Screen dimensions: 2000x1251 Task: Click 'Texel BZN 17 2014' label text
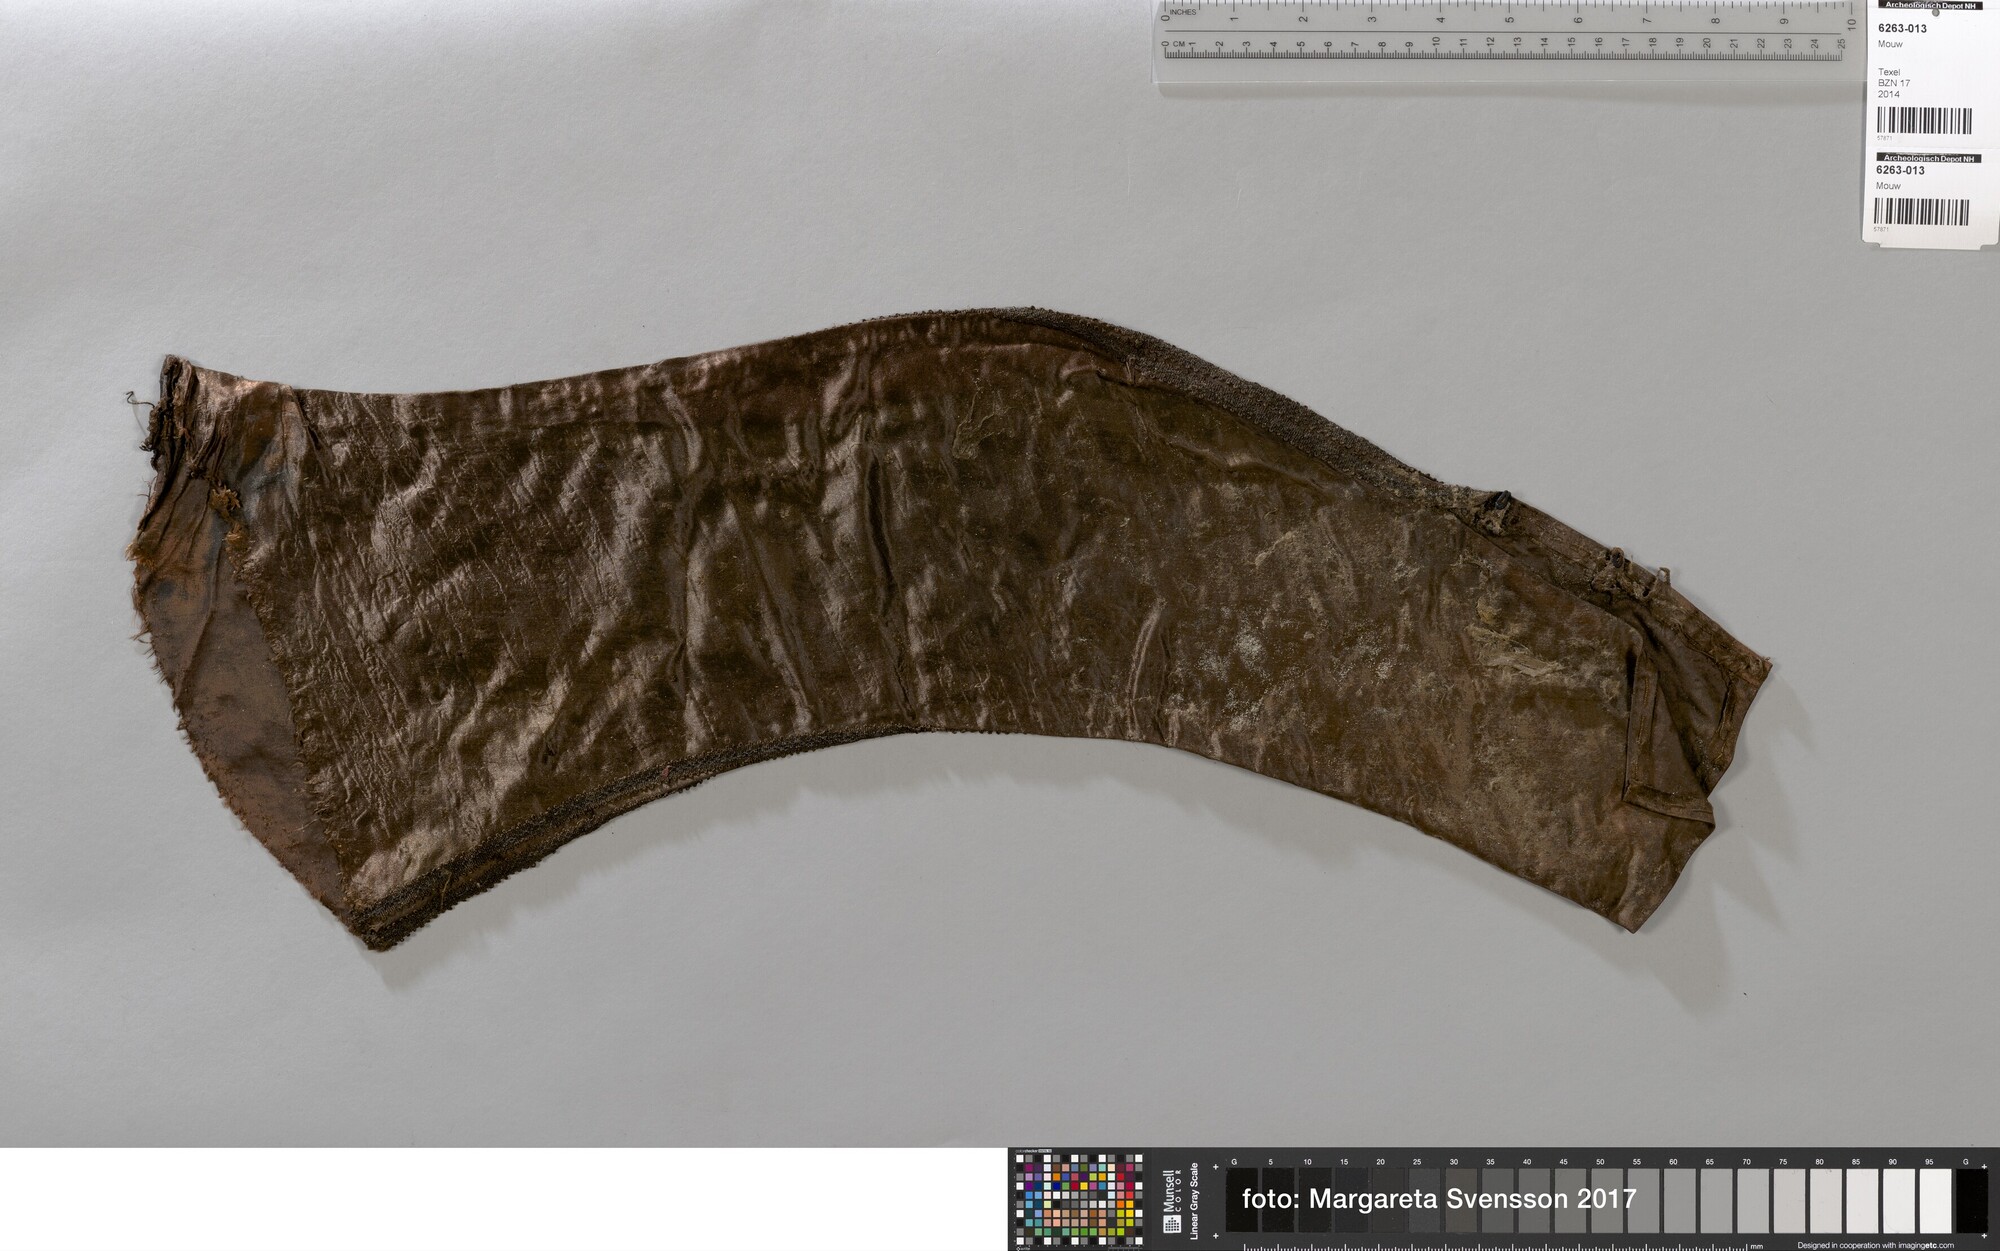point(1893,83)
